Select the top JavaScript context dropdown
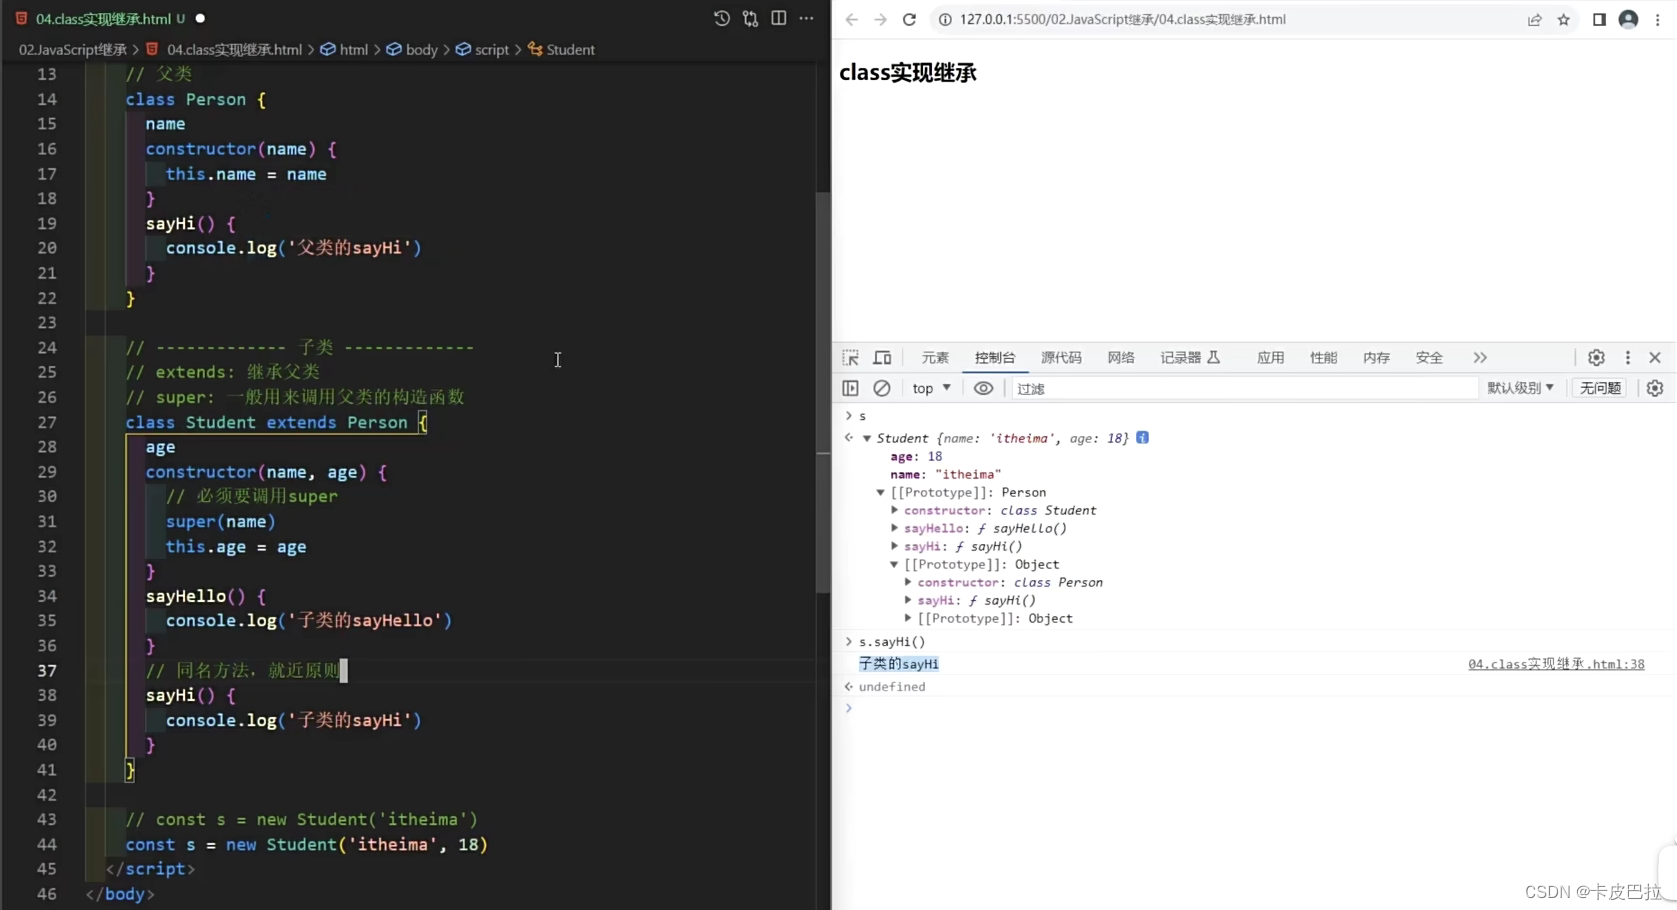Image resolution: width=1677 pixels, height=910 pixels. click(931, 388)
